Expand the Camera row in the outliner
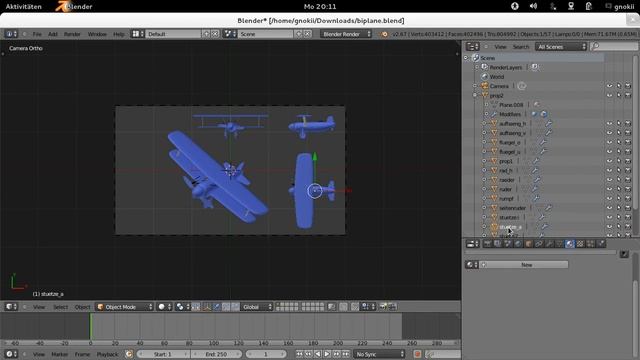 (x=475, y=86)
